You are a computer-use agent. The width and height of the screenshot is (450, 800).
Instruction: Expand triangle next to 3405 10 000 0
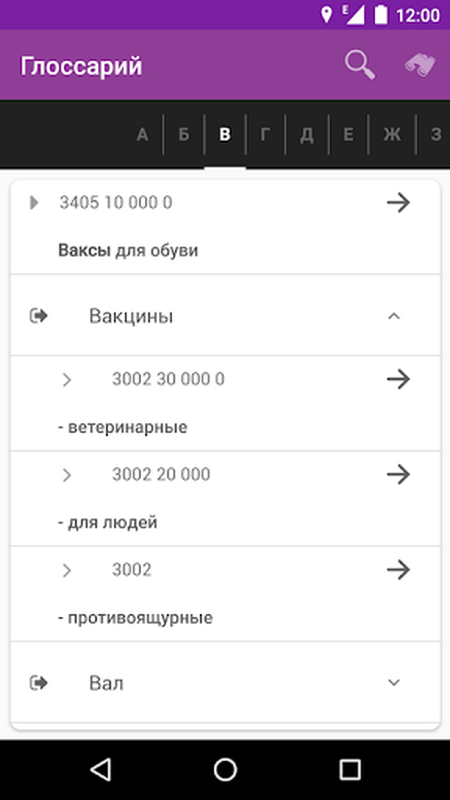pyautogui.click(x=34, y=203)
